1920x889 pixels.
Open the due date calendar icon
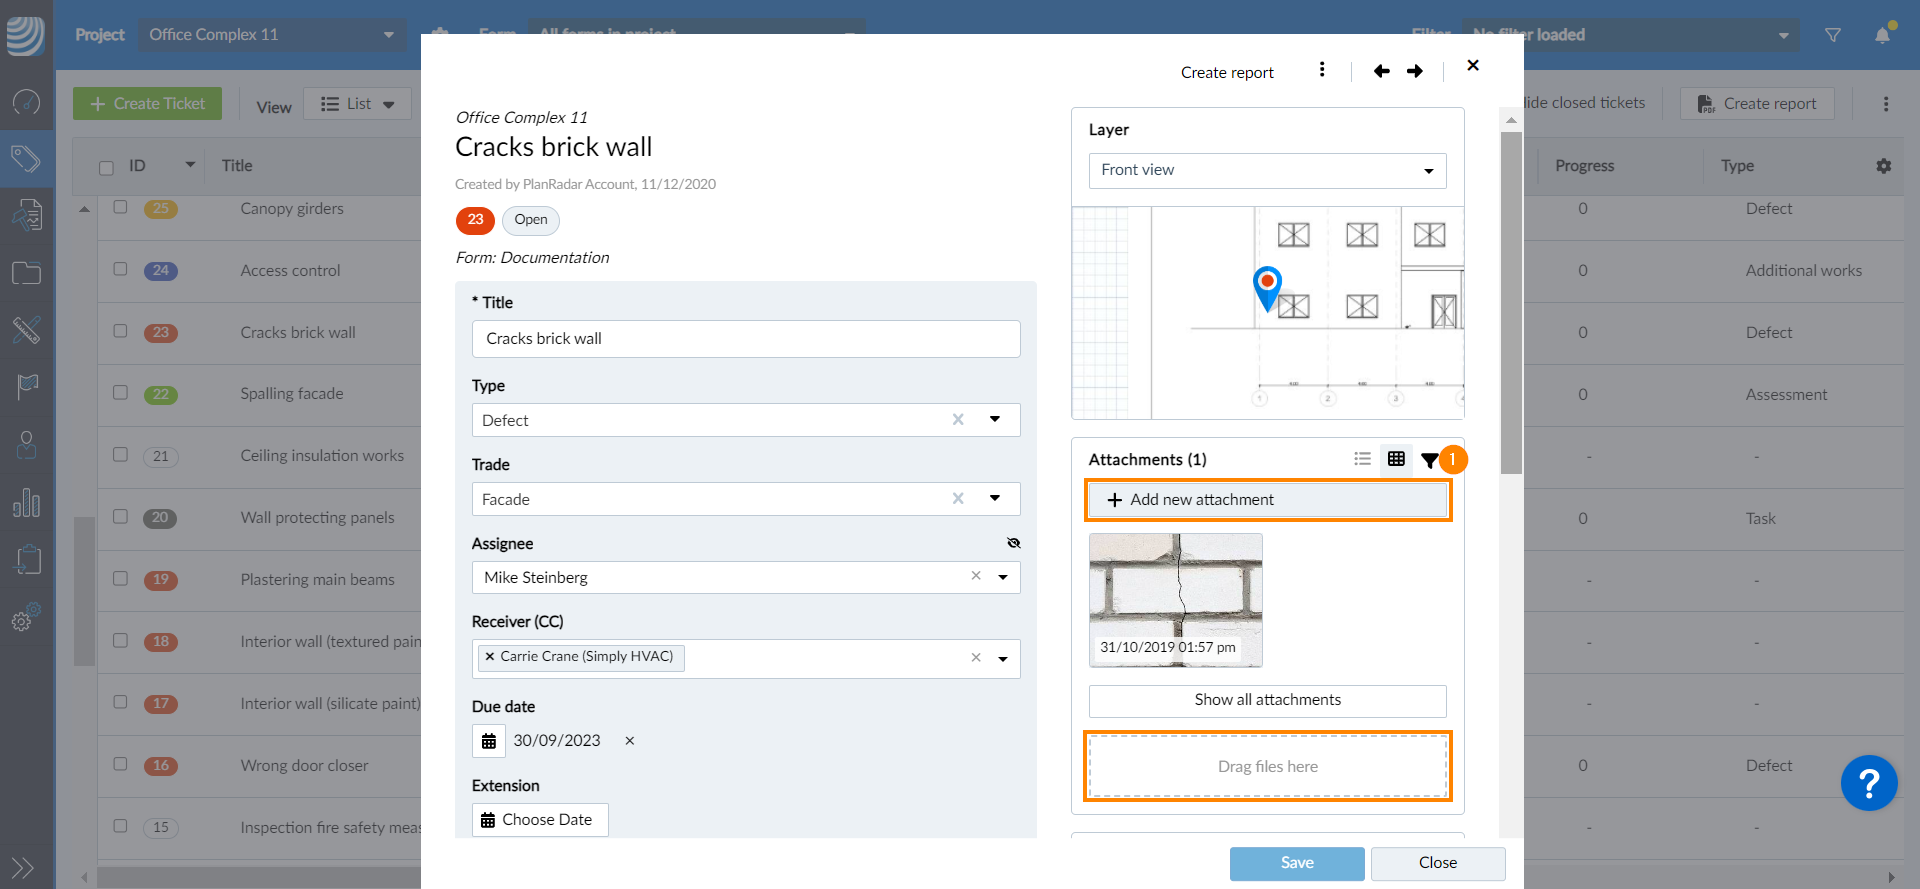tap(489, 741)
